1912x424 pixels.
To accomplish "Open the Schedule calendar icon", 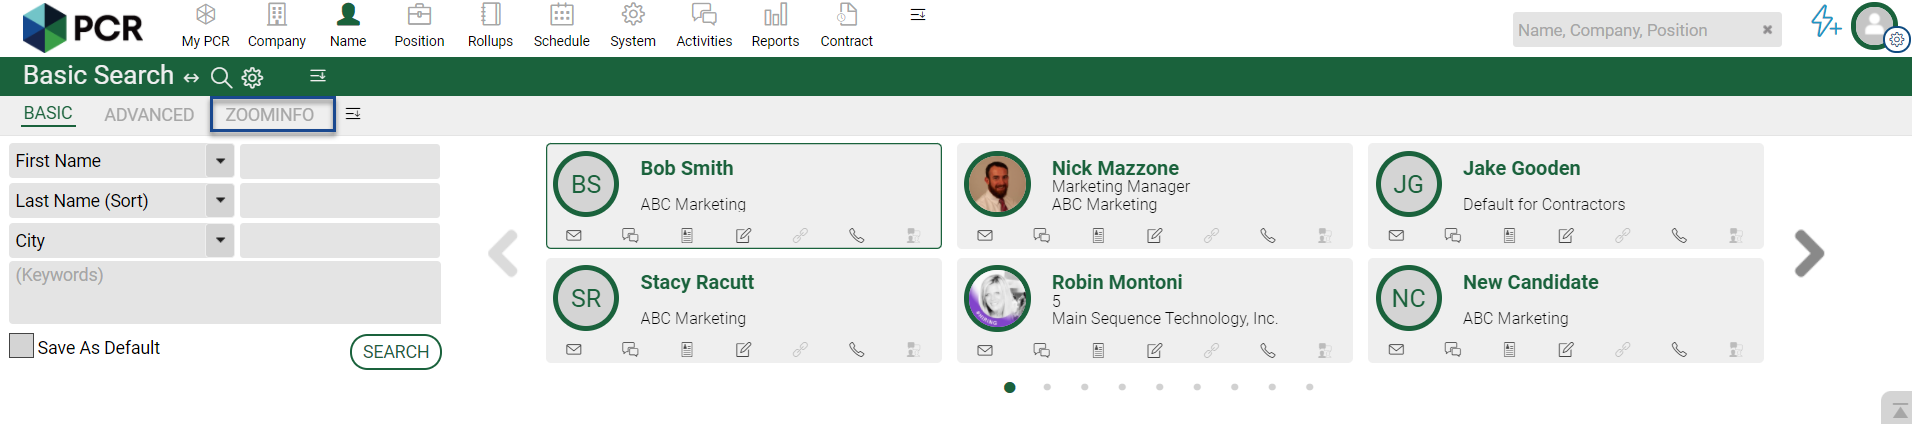I will click(562, 15).
